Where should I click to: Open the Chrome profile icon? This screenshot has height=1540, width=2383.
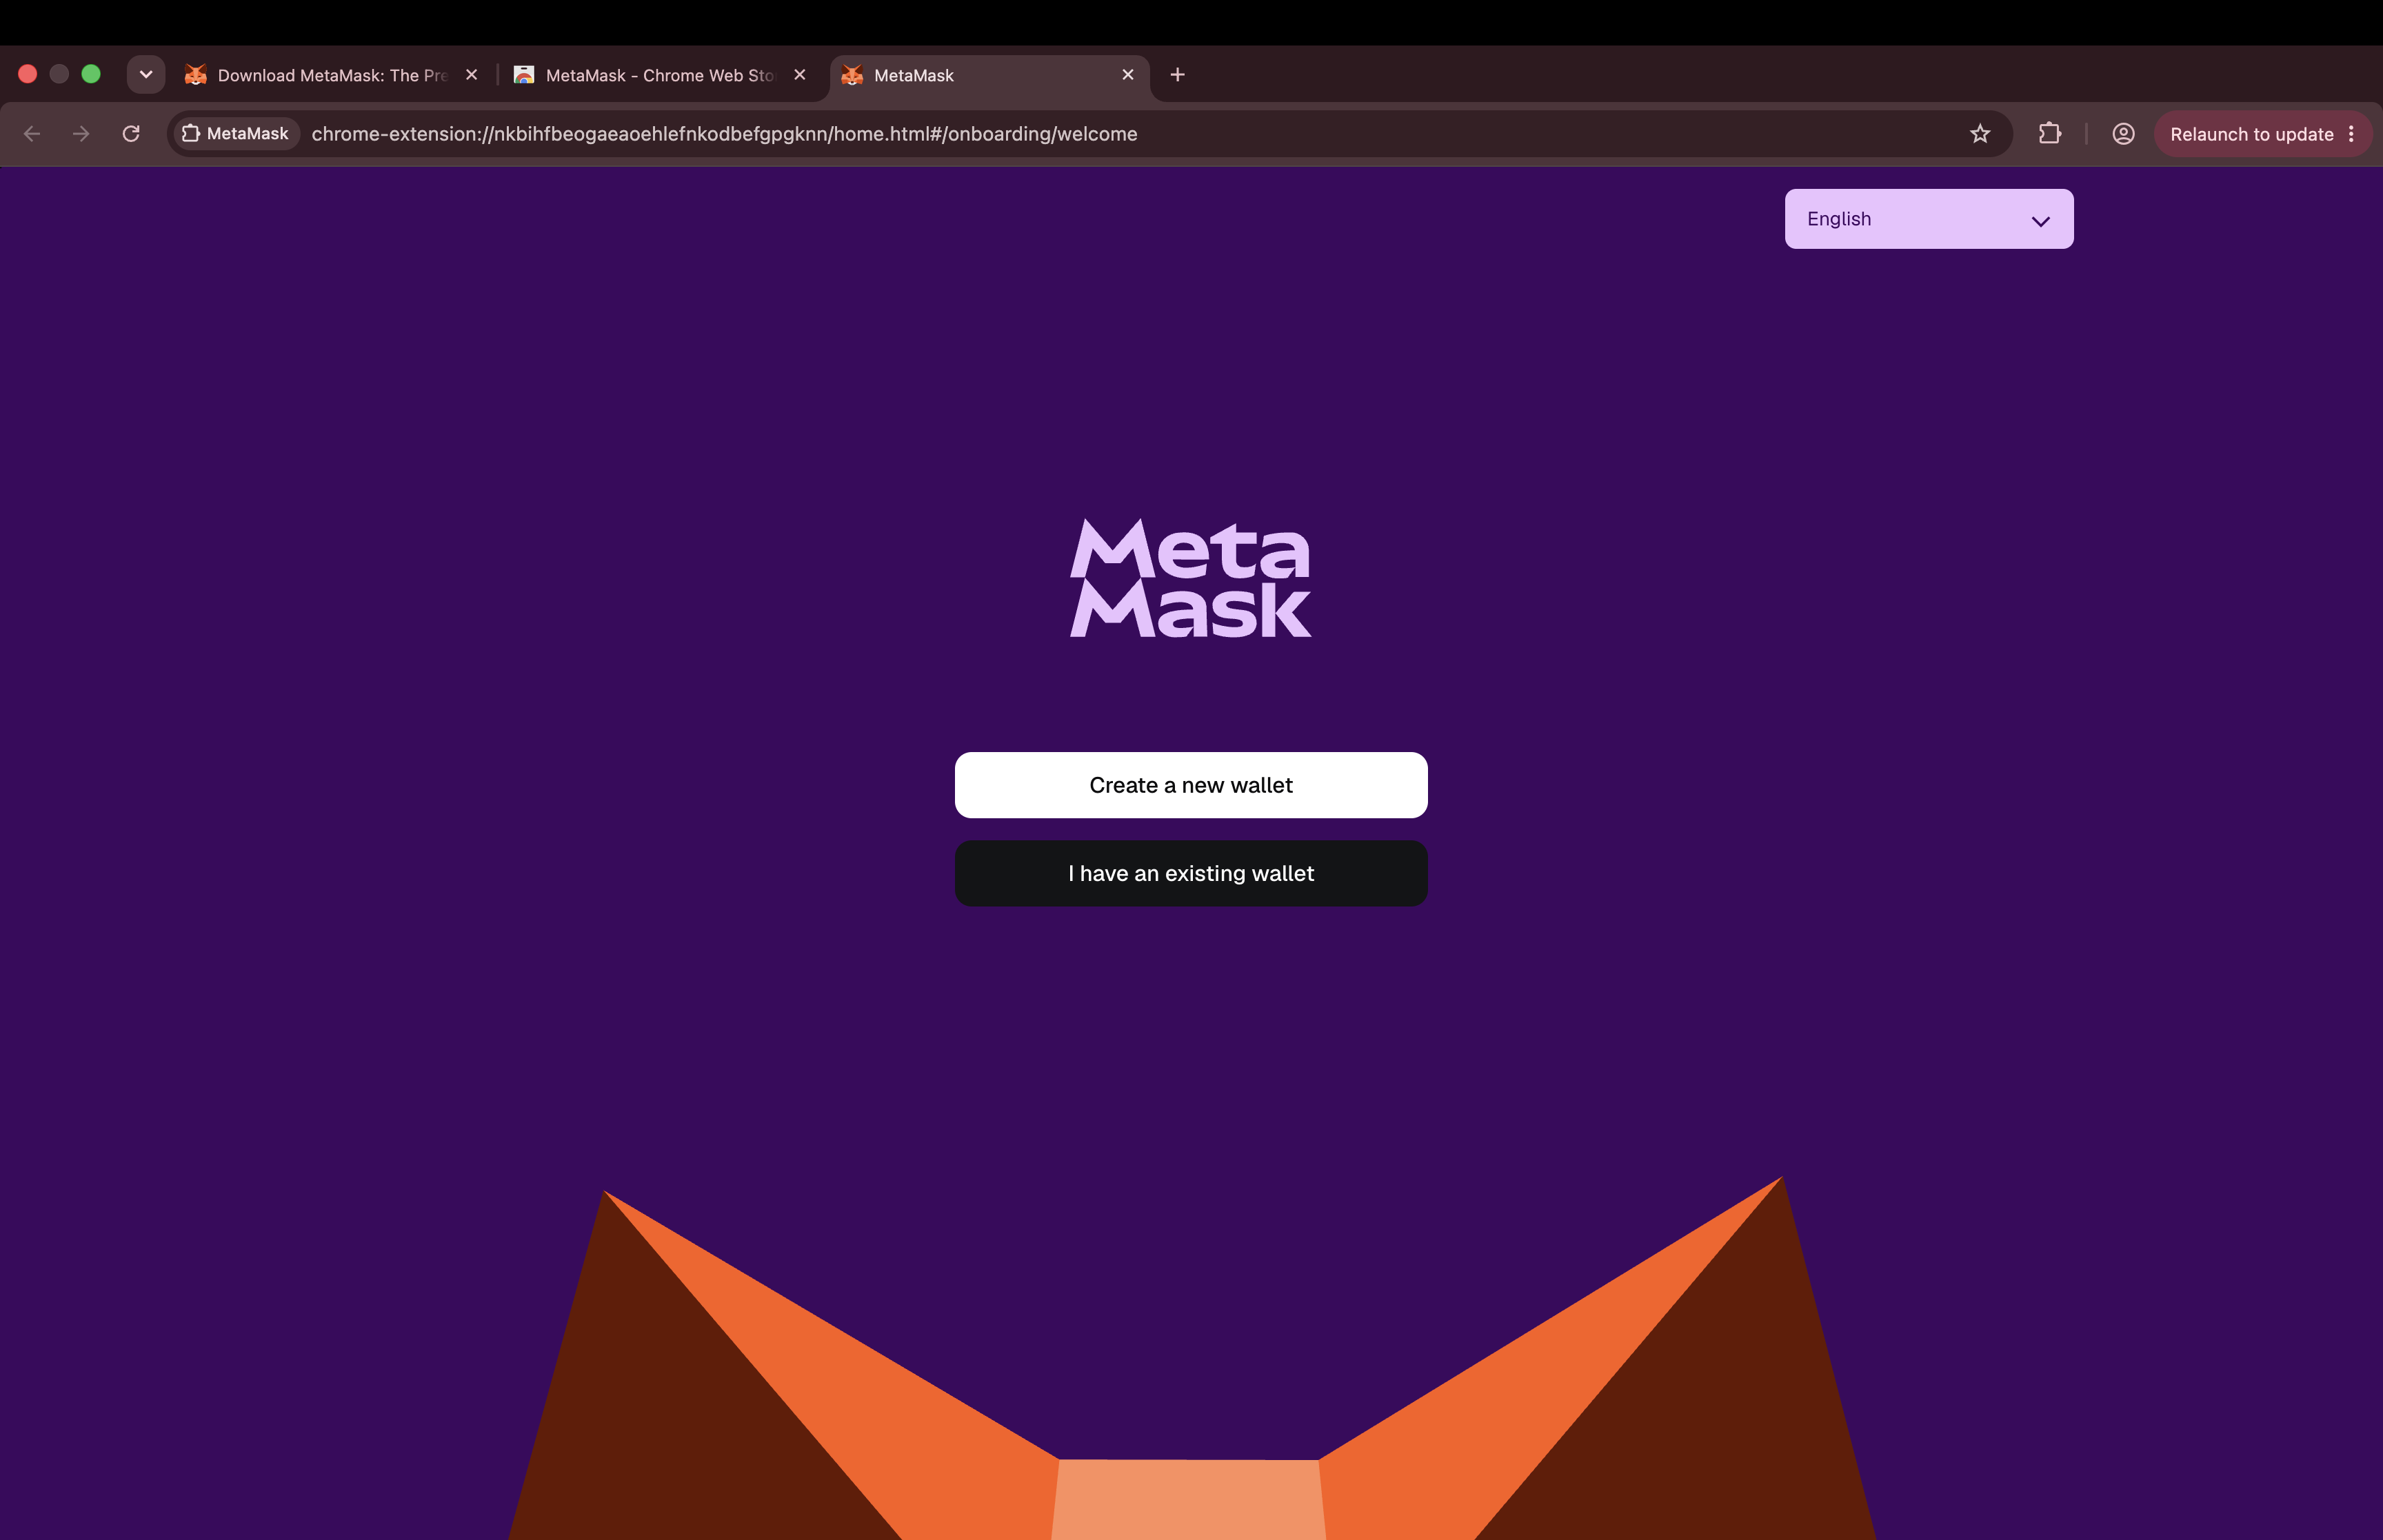tap(2124, 134)
